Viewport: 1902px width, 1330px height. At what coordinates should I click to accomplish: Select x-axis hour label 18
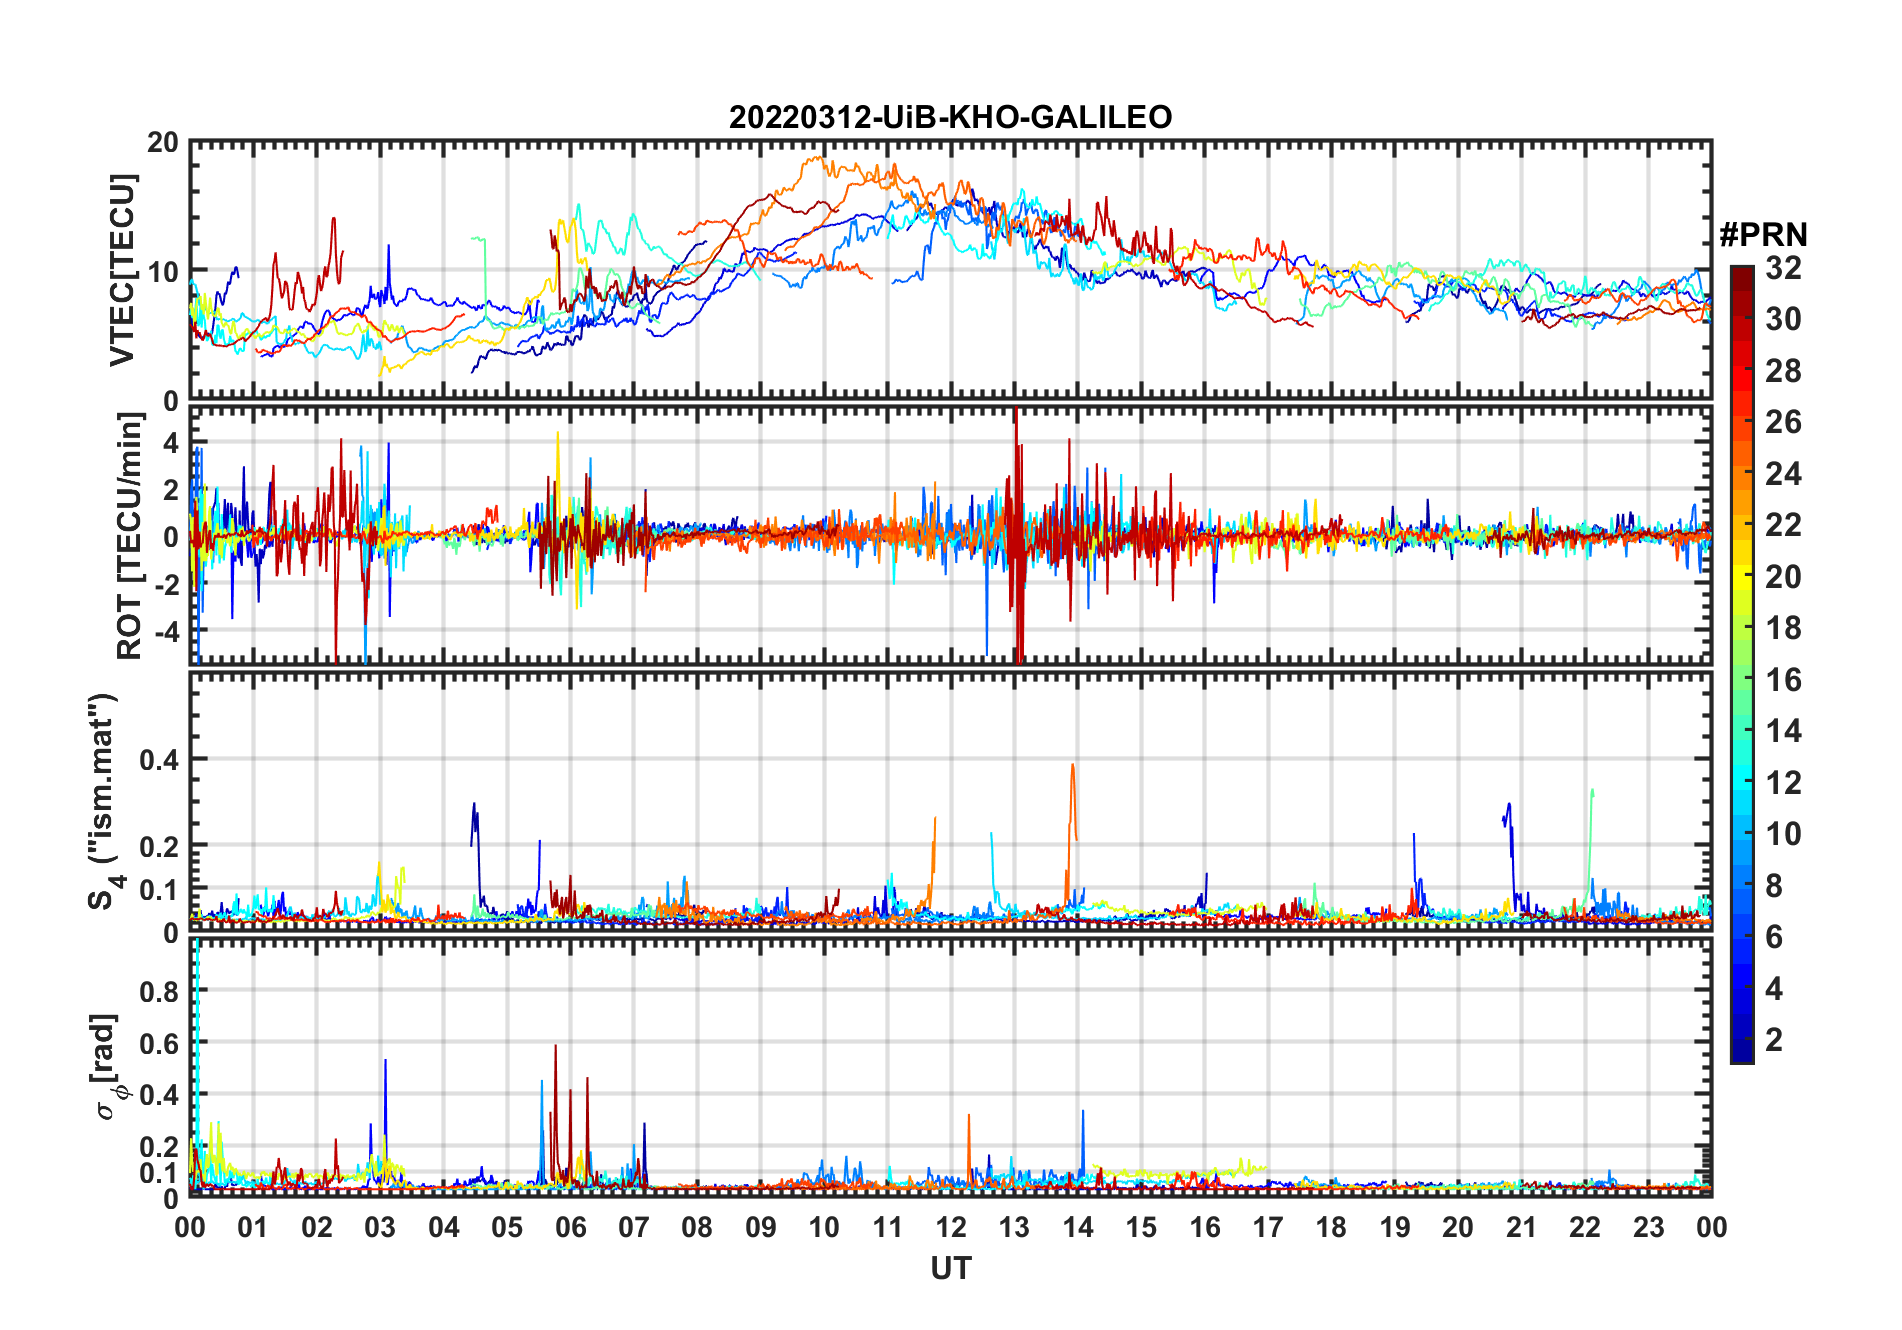coord(1331,1227)
